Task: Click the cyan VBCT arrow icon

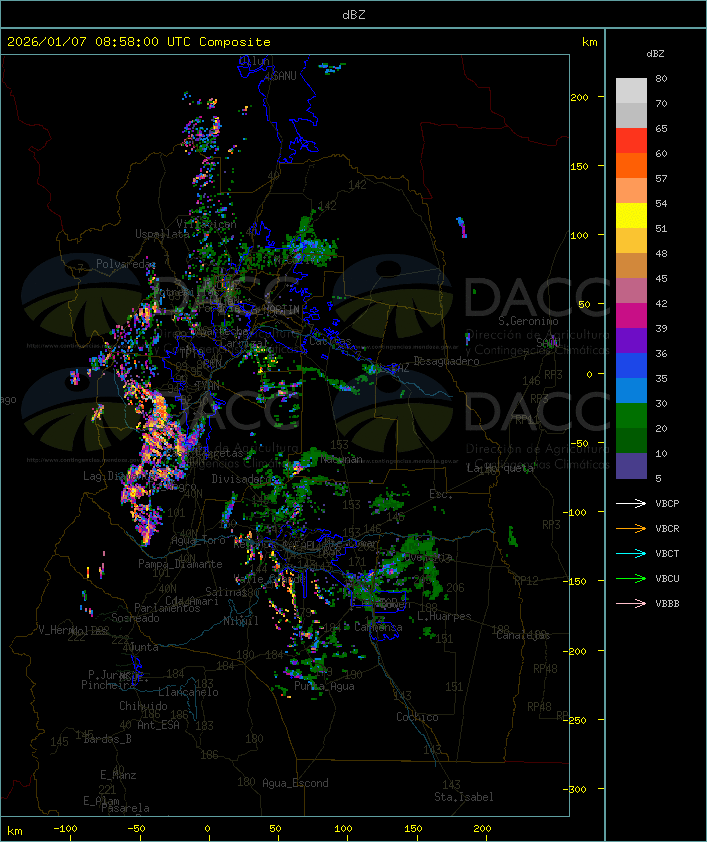Action: pos(631,553)
